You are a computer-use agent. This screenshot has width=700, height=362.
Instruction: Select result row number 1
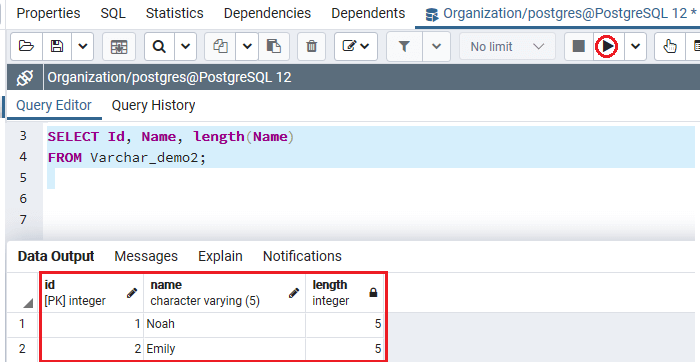pyautogui.click(x=22, y=324)
